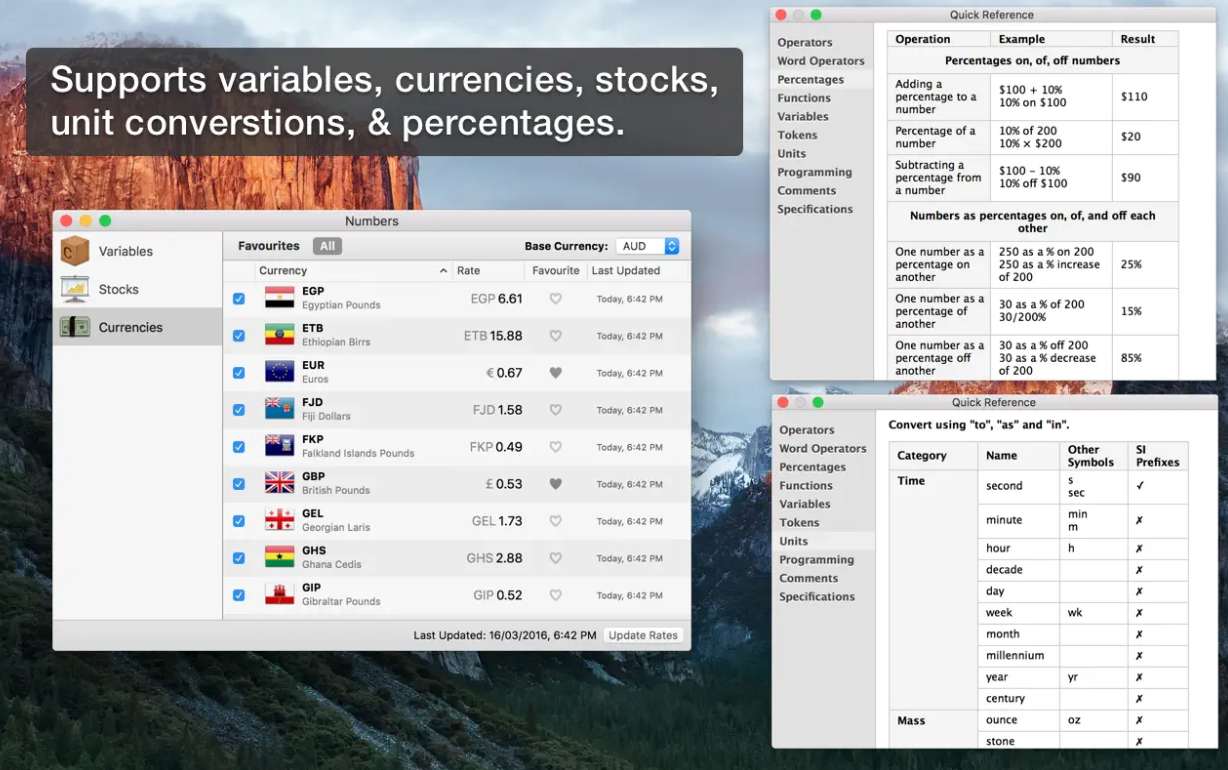This screenshot has width=1228, height=770.
Task: Favourite FJD with its heart icon
Action: pyautogui.click(x=556, y=410)
